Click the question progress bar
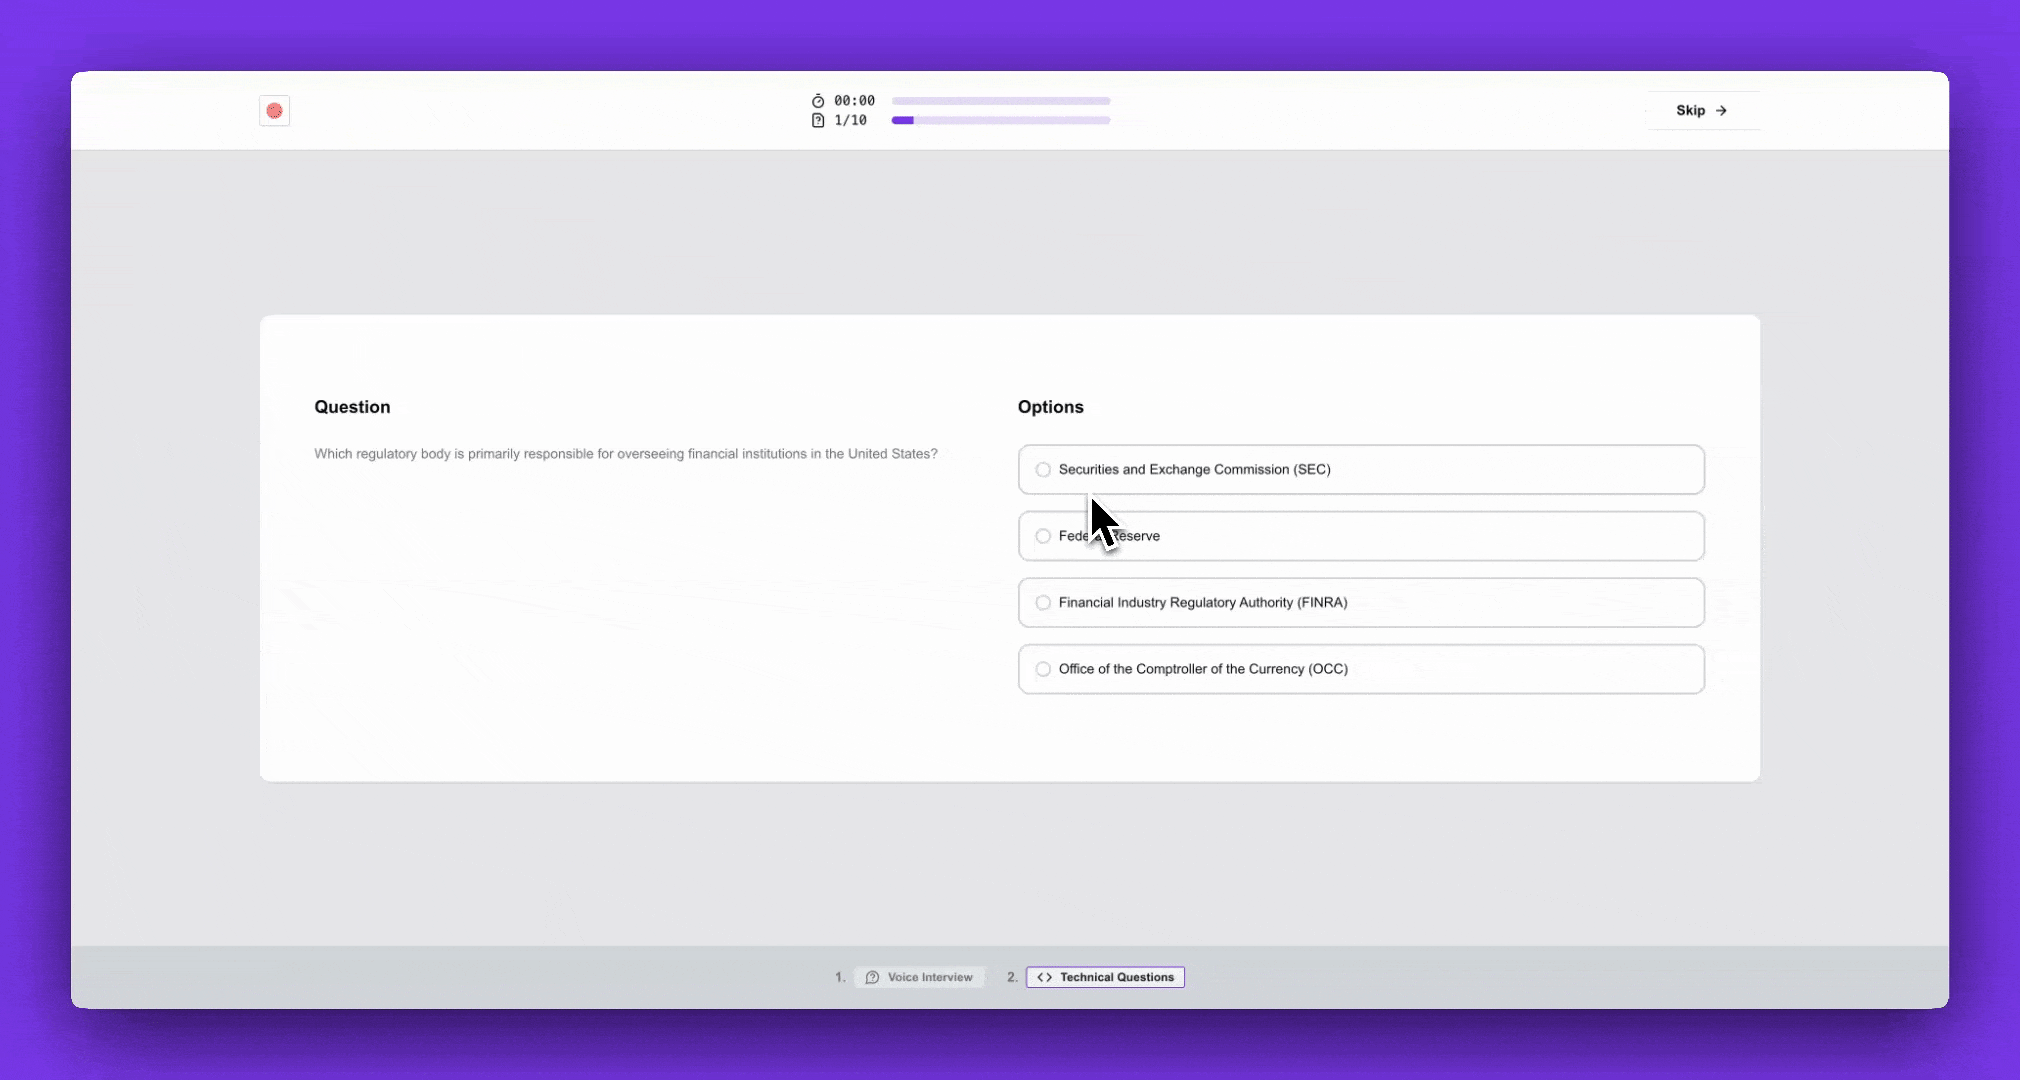 1001,120
